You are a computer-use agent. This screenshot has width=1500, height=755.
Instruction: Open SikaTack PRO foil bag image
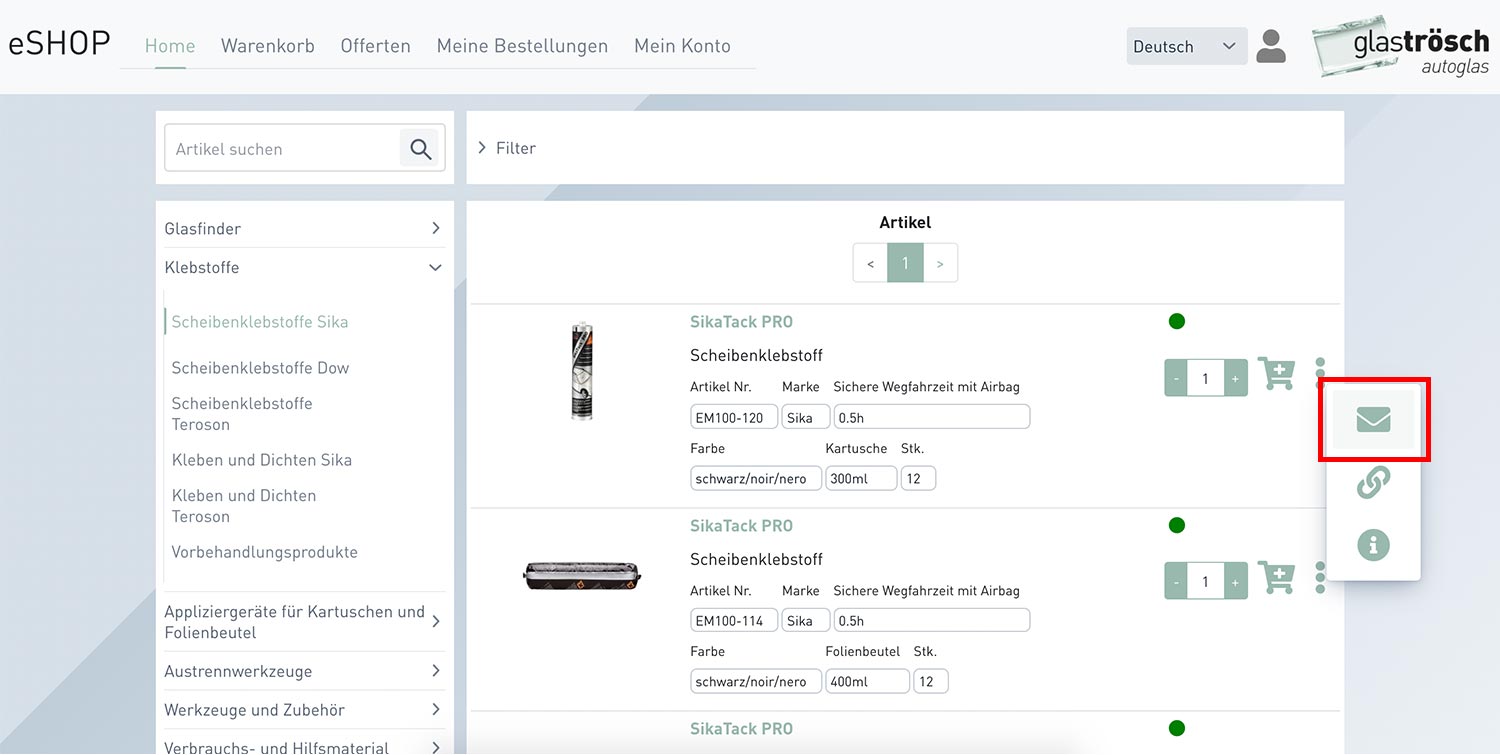click(x=582, y=575)
